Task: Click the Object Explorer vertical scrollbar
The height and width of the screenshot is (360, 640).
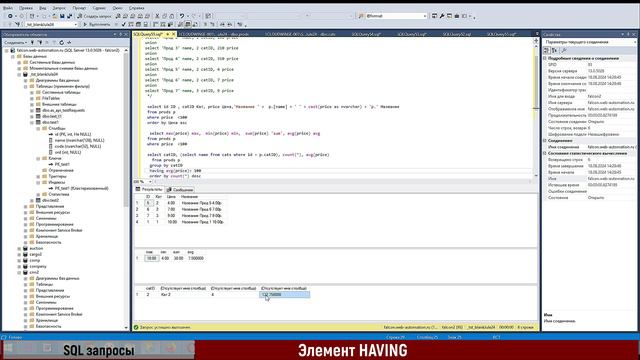Action: coord(126,188)
